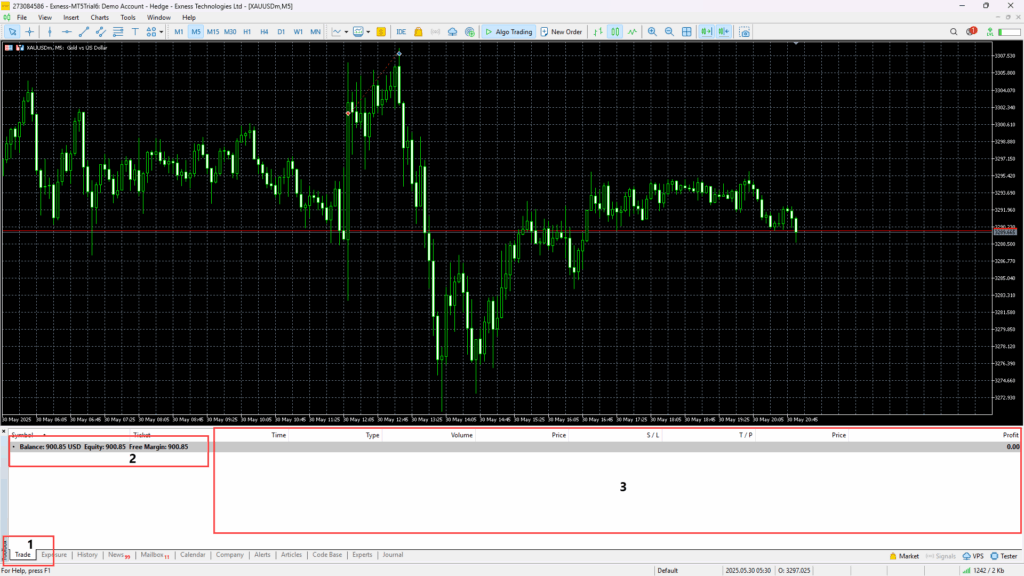Toggle Algo Trading on
This screenshot has height=576, width=1024.
point(508,31)
